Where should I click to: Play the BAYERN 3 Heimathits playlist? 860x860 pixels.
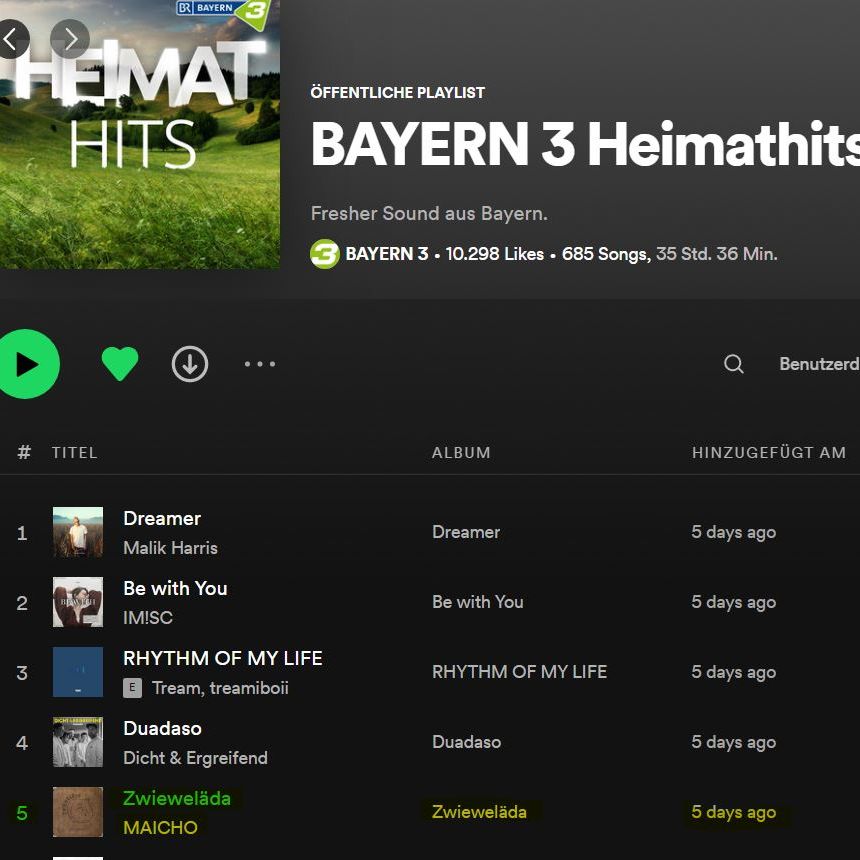[26, 364]
